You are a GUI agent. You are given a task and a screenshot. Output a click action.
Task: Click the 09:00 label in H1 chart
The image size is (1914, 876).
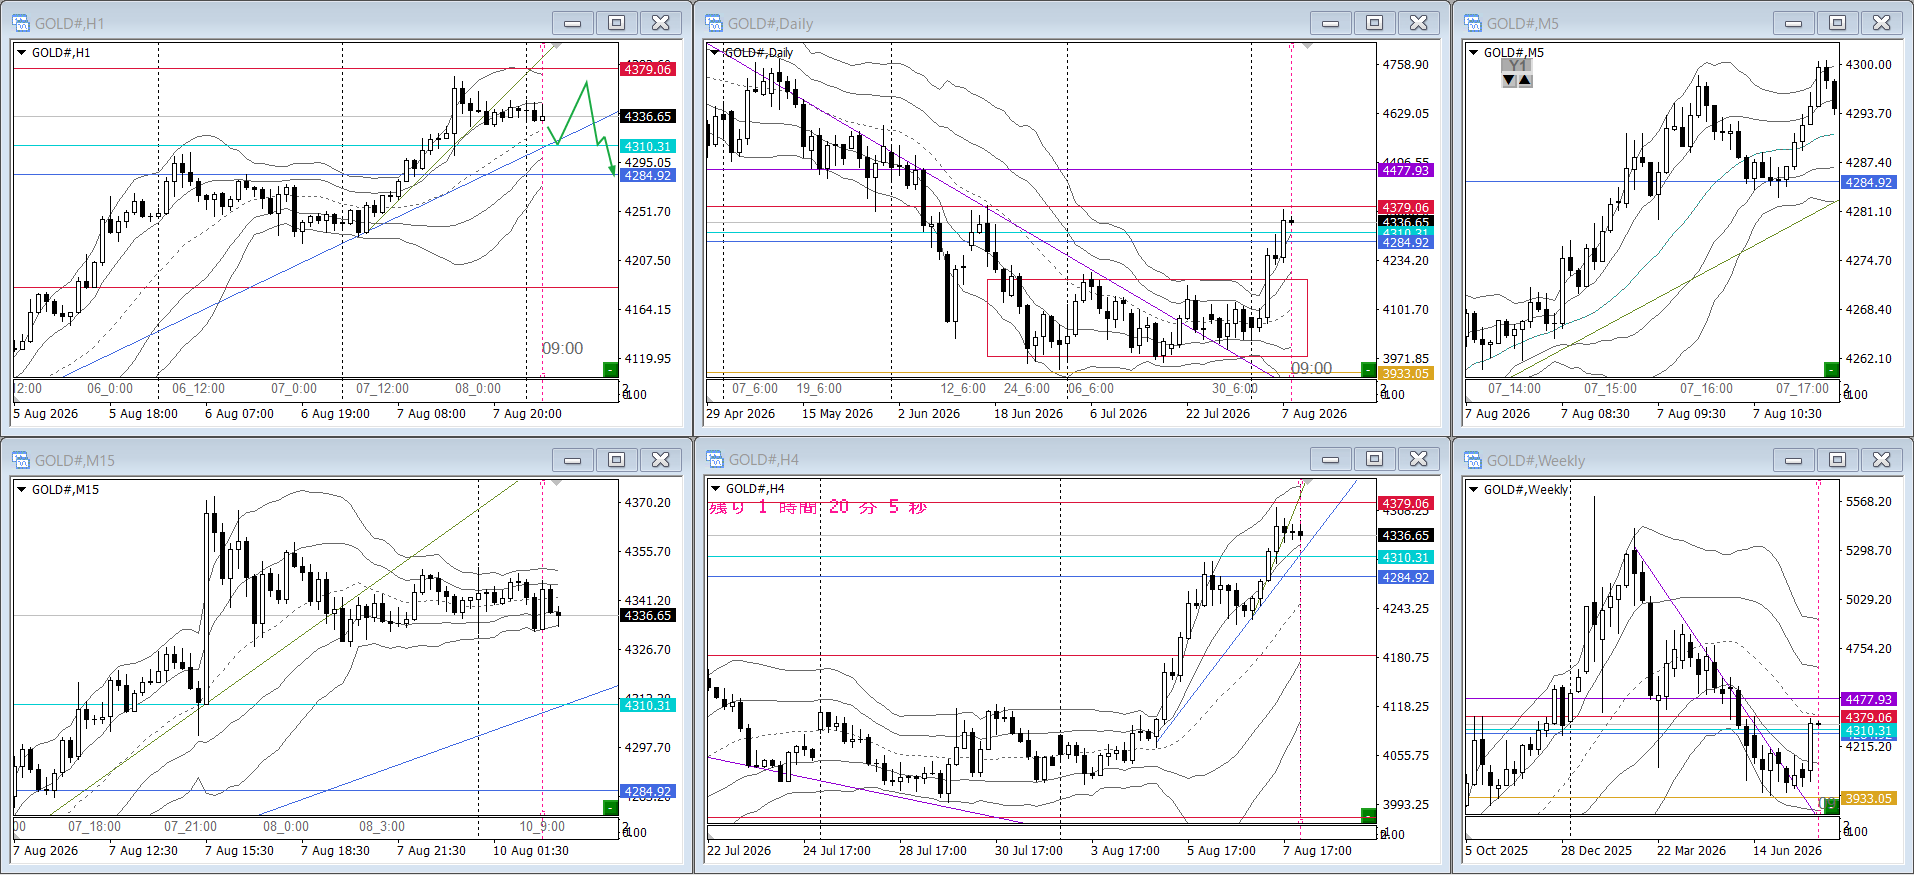(x=562, y=348)
